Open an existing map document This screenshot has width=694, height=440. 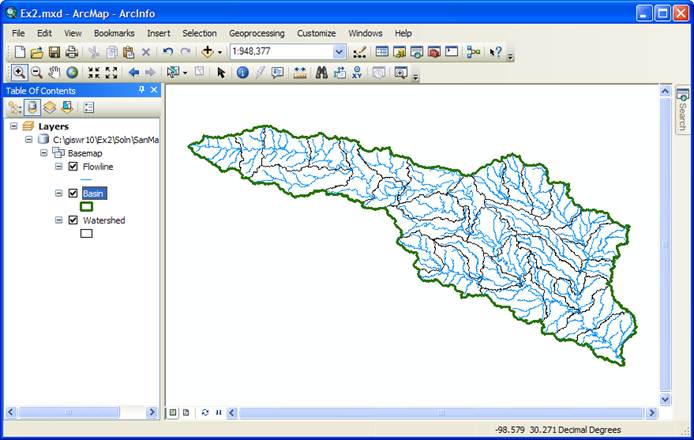[x=37, y=52]
